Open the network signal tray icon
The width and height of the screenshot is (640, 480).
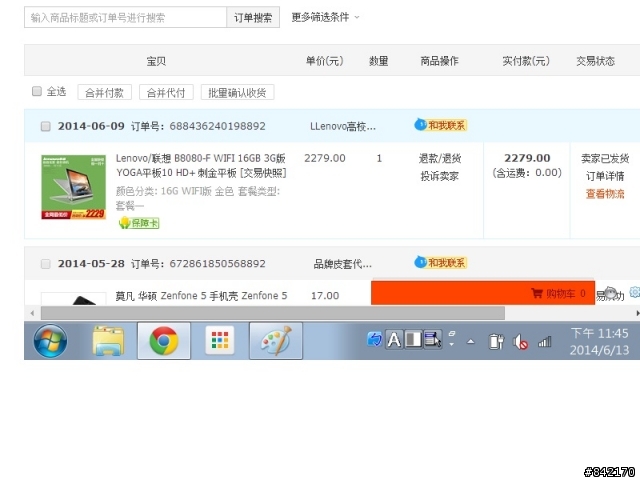coord(544,342)
